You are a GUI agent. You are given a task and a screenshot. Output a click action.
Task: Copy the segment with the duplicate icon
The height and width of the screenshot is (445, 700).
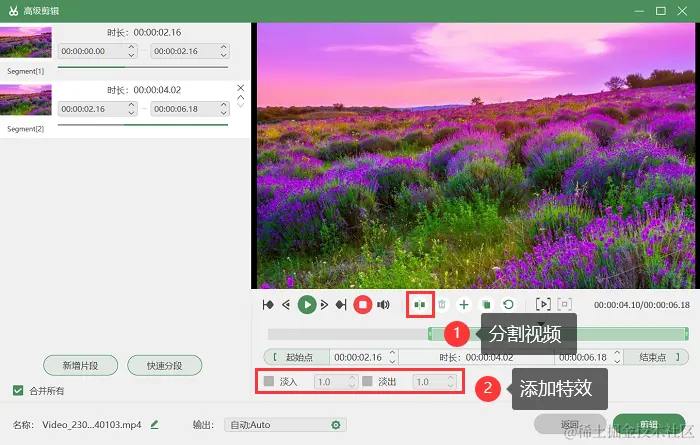tap(486, 305)
